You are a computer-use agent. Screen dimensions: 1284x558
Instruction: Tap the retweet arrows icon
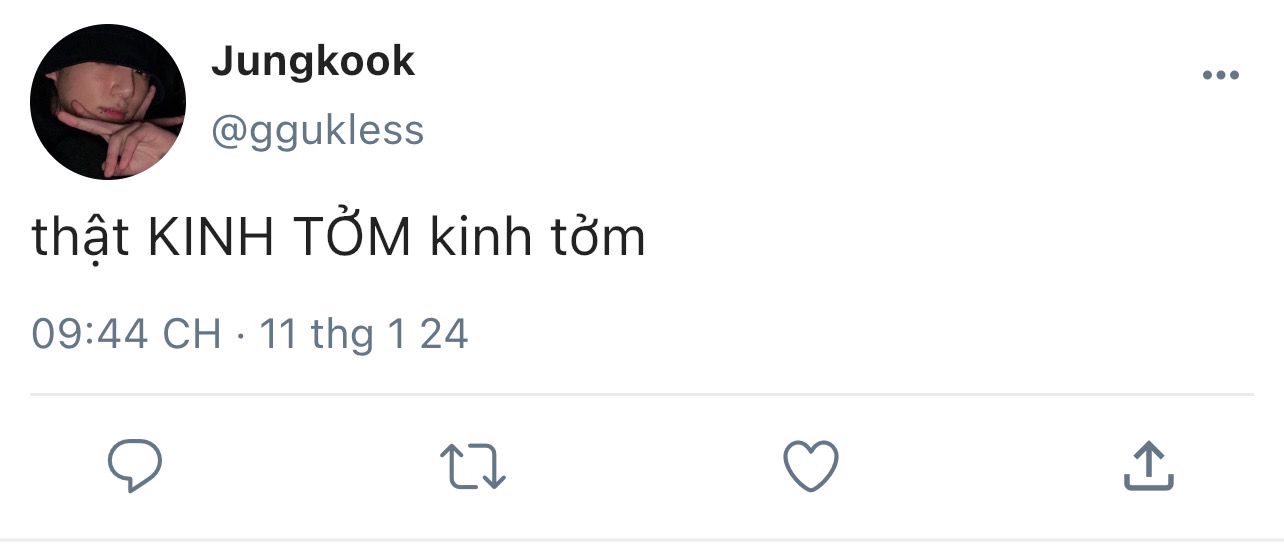click(x=473, y=467)
